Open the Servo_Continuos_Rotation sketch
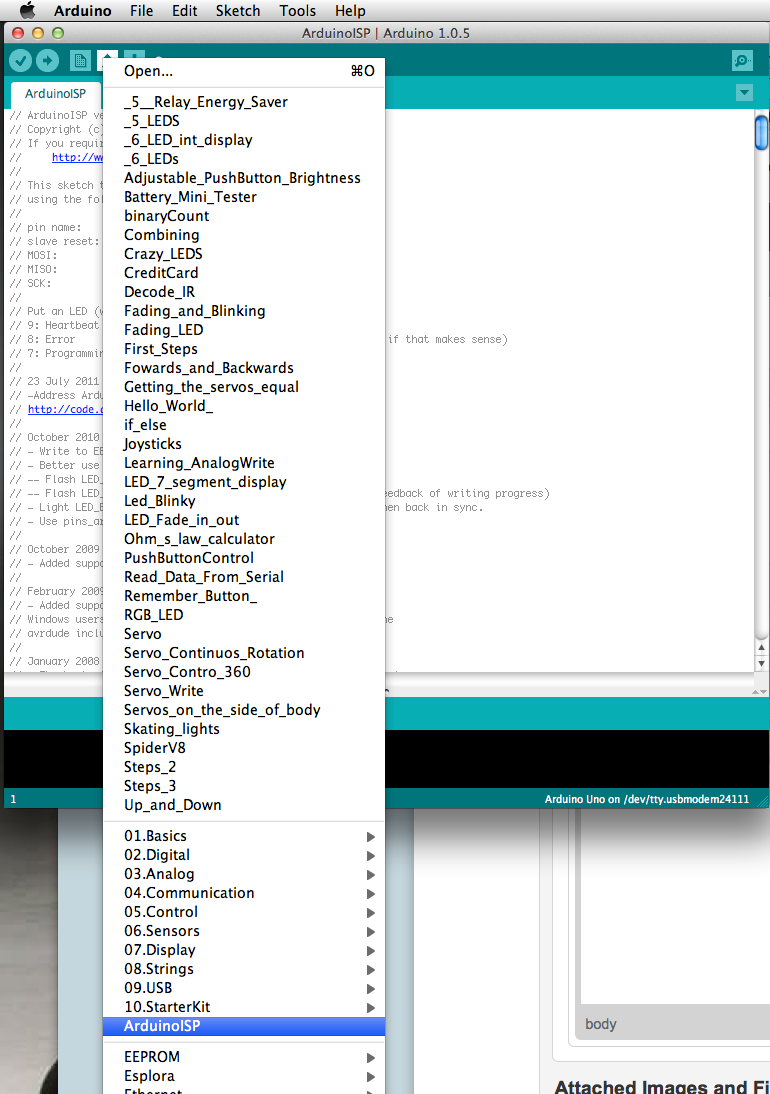770x1094 pixels. tap(244, 652)
